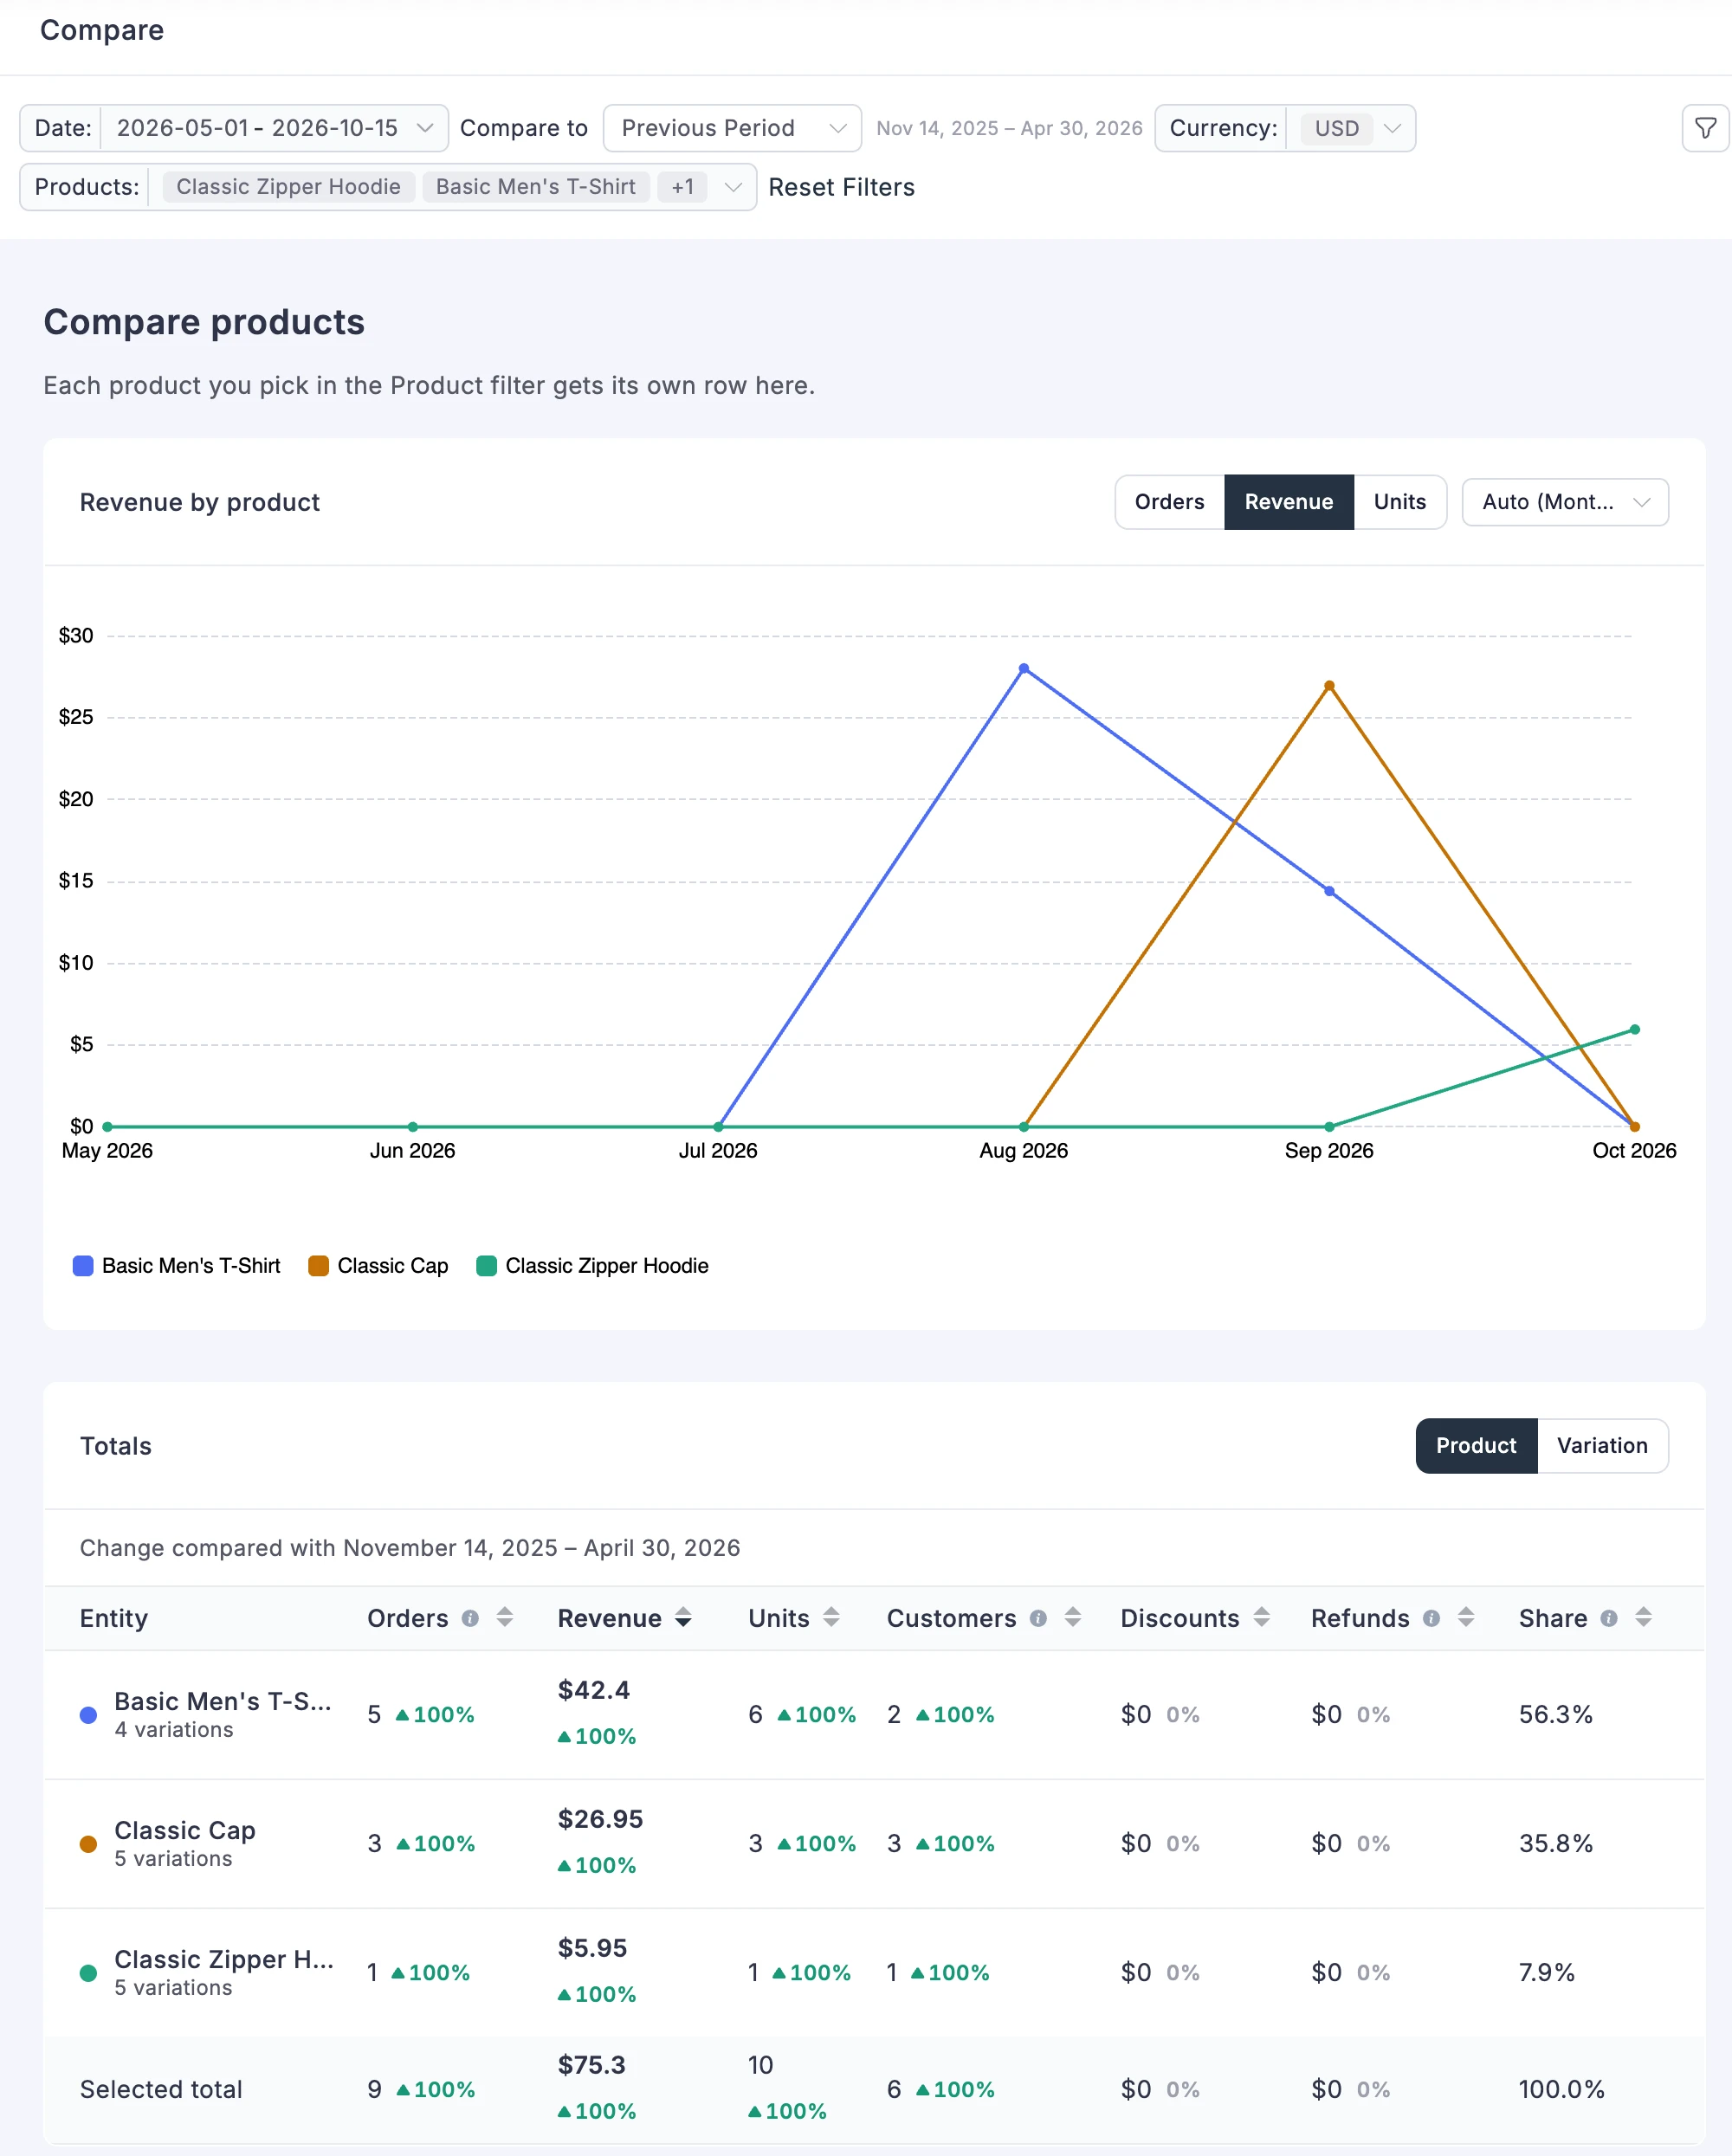
Task: Click the 7.9% share value
Action: pyautogui.click(x=1546, y=1972)
